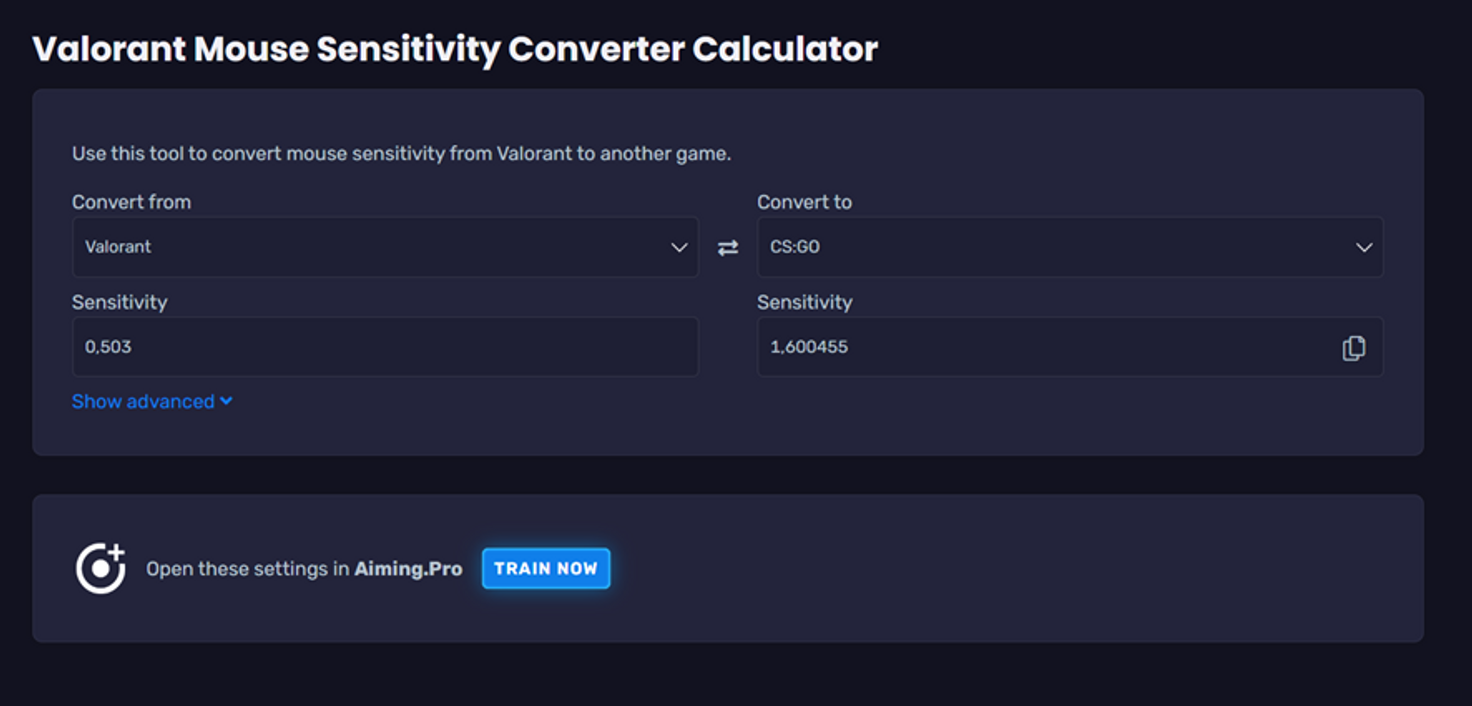
Task: Click the TRAIN NOW button
Action: 545,568
